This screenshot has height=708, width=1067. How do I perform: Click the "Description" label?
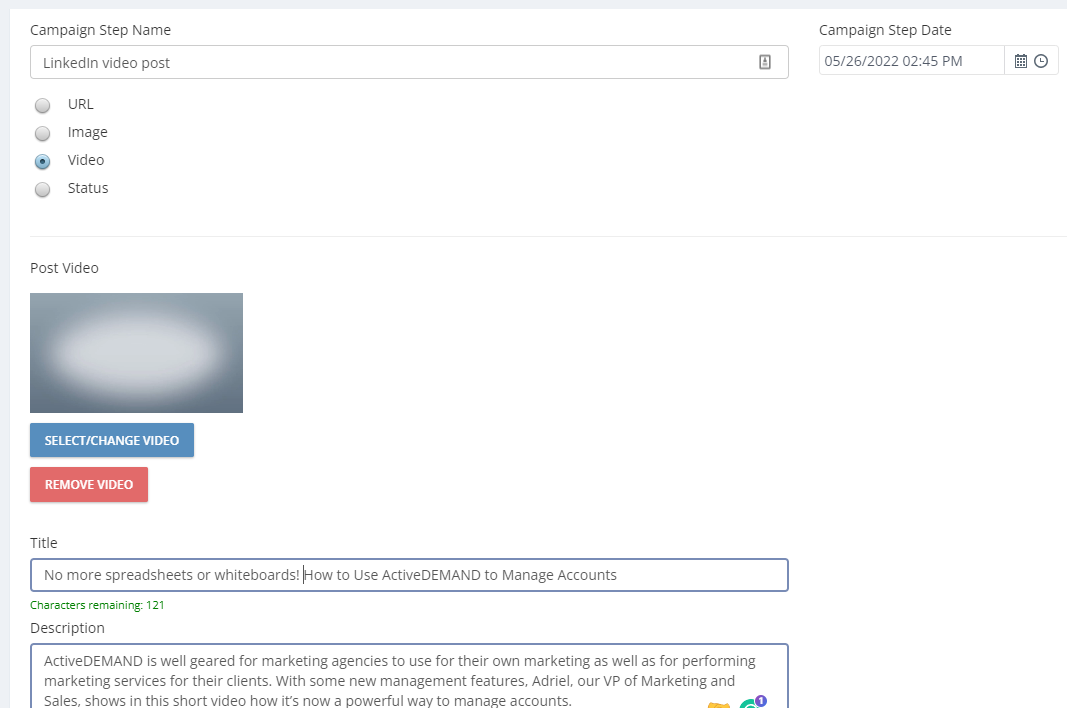point(67,628)
